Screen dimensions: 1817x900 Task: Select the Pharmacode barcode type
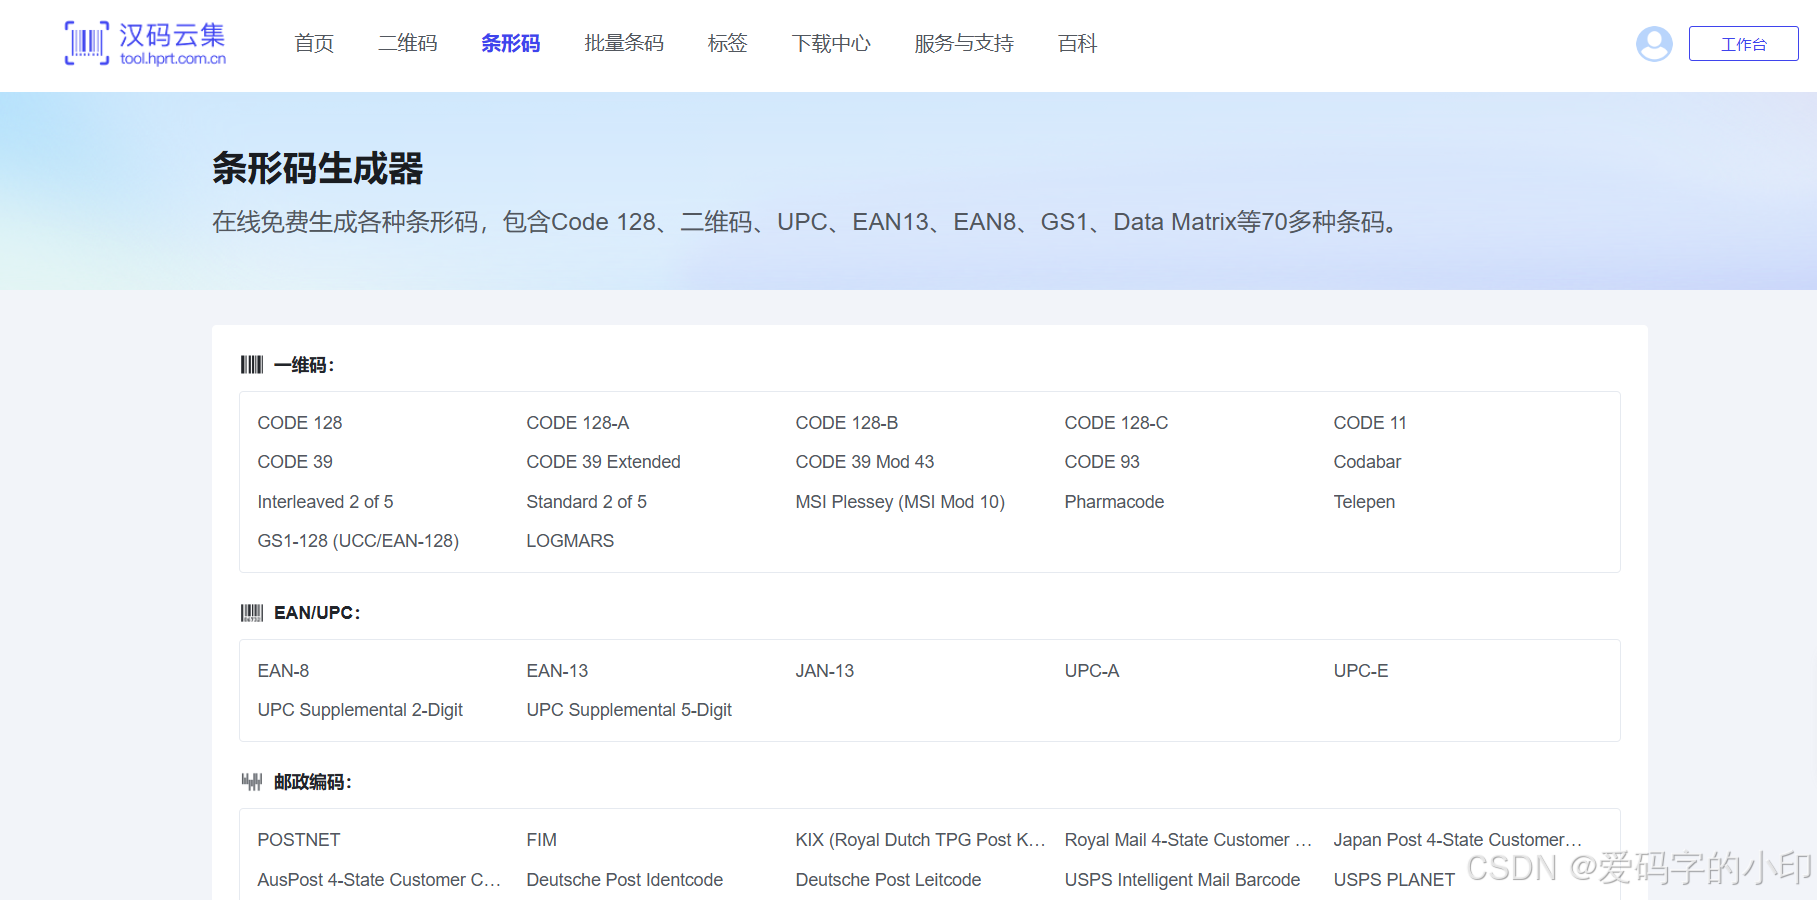(x=1114, y=502)
